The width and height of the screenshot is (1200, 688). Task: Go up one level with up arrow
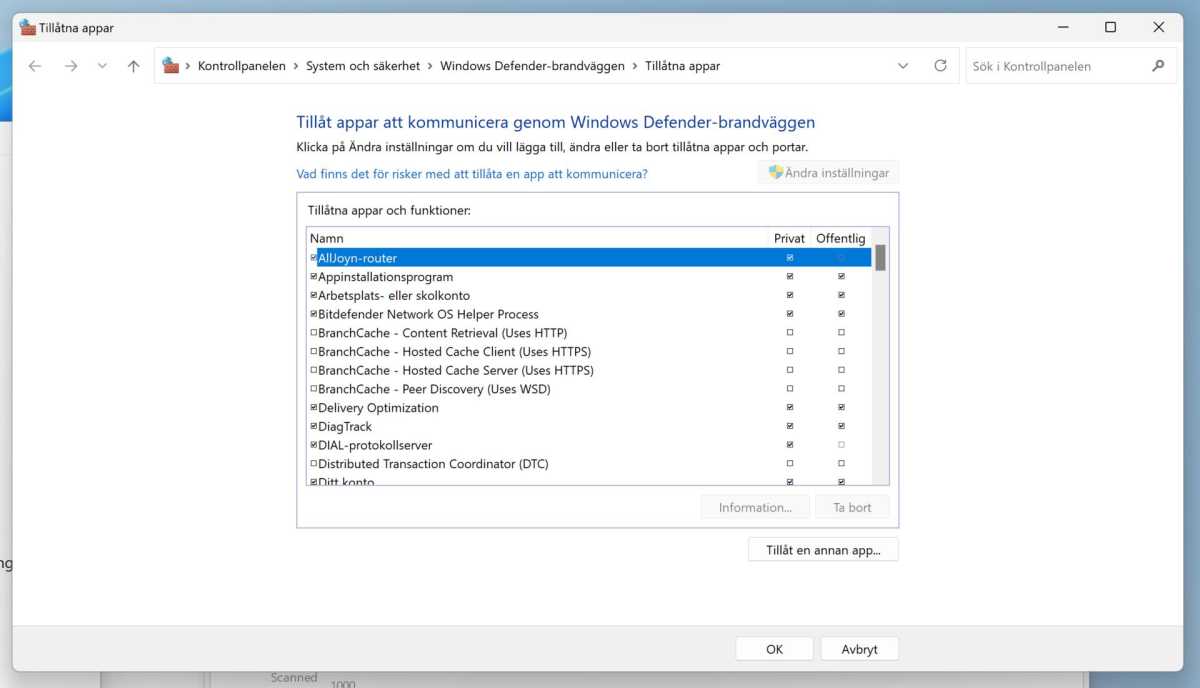[x=133, y=66]
